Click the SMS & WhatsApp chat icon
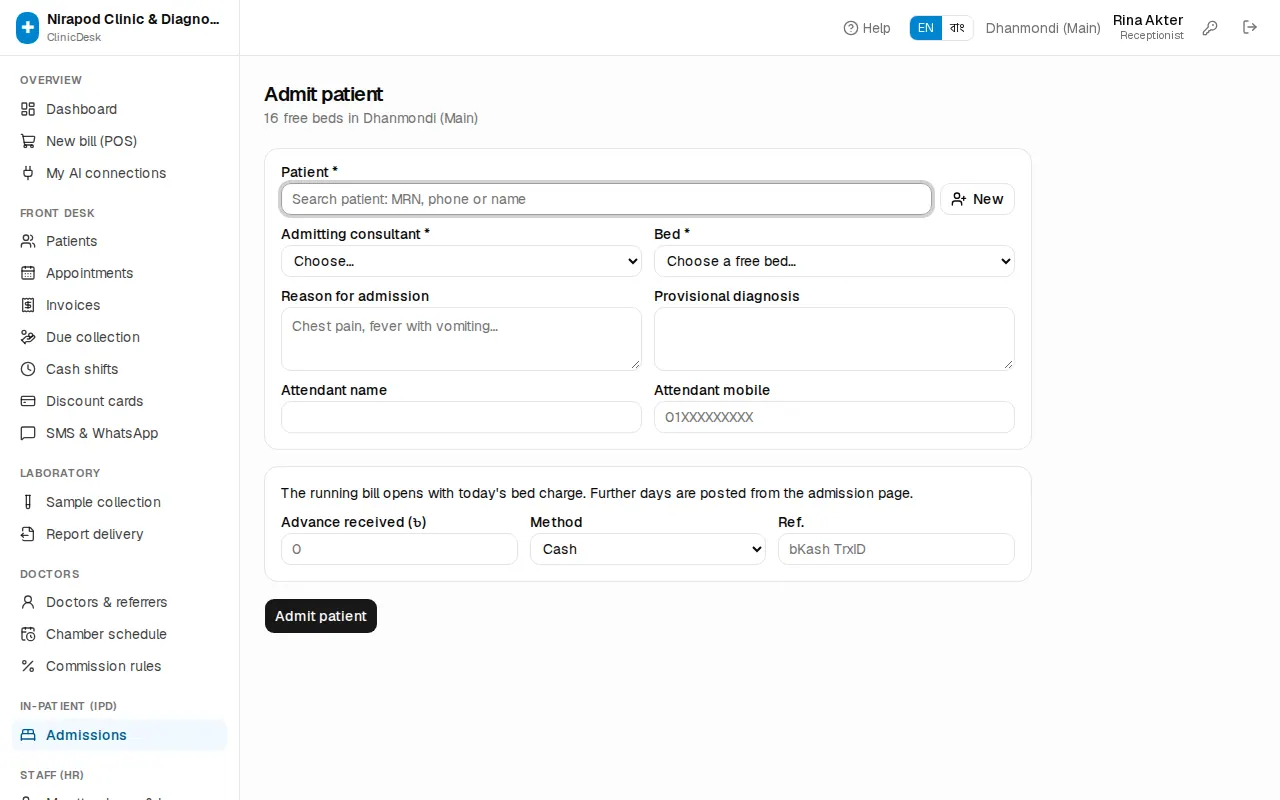 [28, 433]
